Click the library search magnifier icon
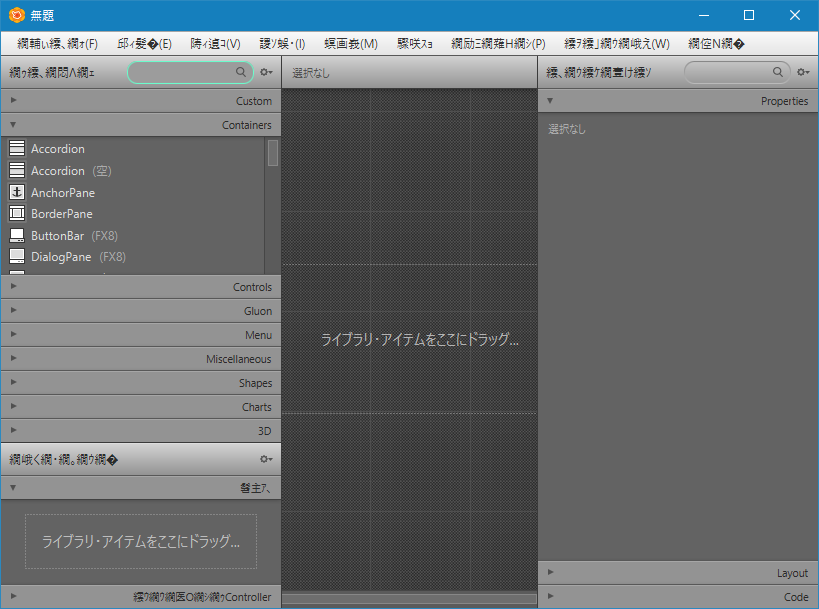The image size is (819, 609). coord(240,72)
